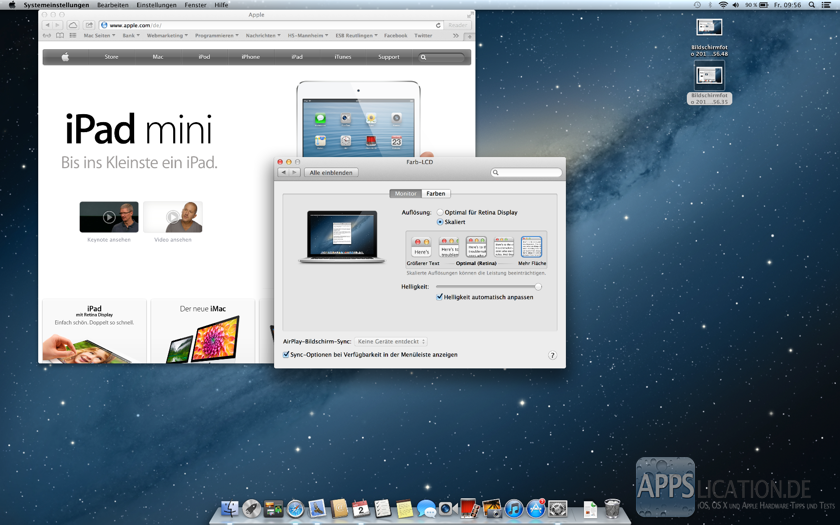Reload page in Safari address bar

(x=438, y=25)
